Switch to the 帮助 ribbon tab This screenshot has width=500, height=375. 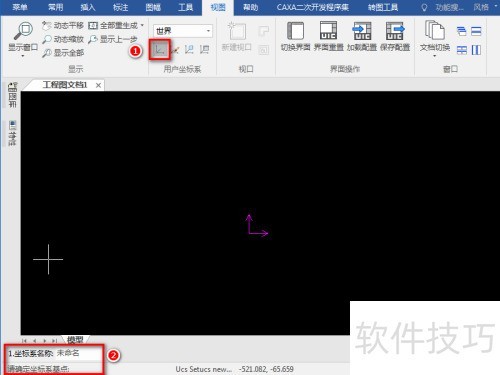click(x=251, y=7)
